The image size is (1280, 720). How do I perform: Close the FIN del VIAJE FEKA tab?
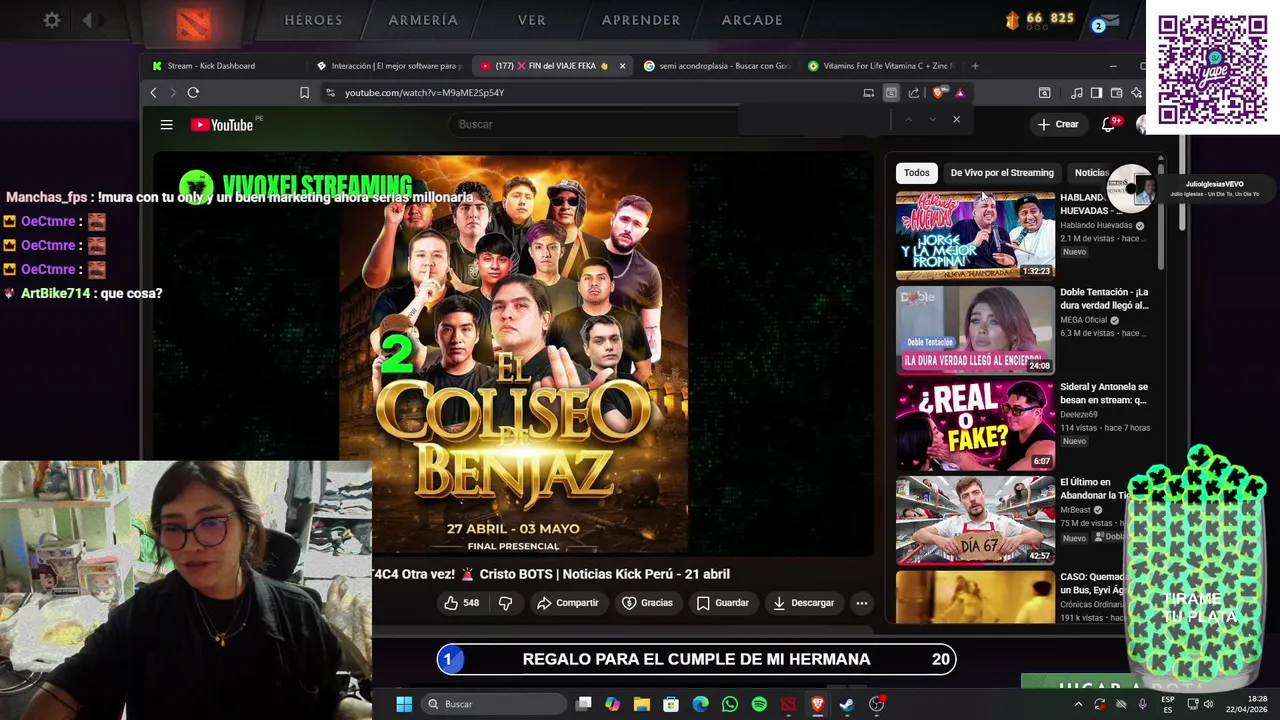(x=622, y=66)
